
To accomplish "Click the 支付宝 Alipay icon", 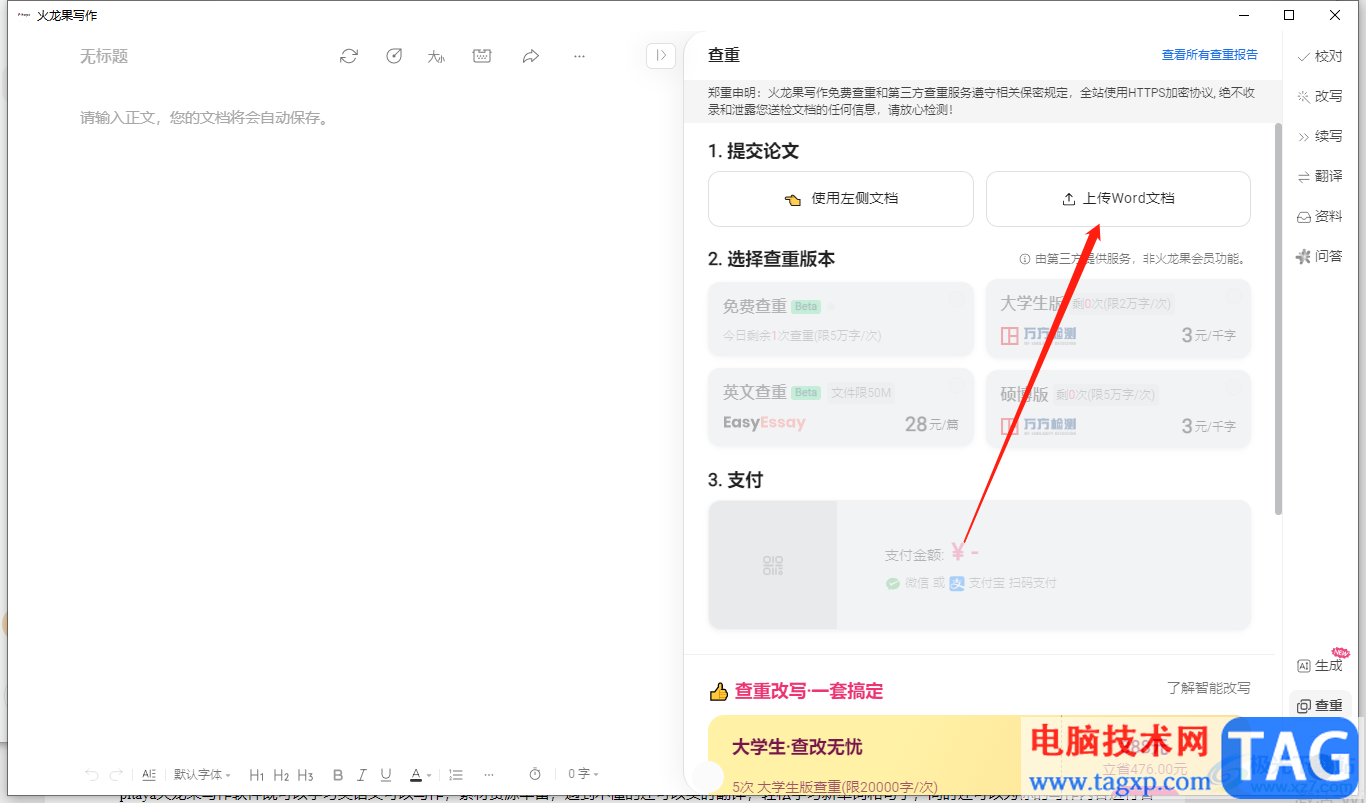I will [957, 583].
